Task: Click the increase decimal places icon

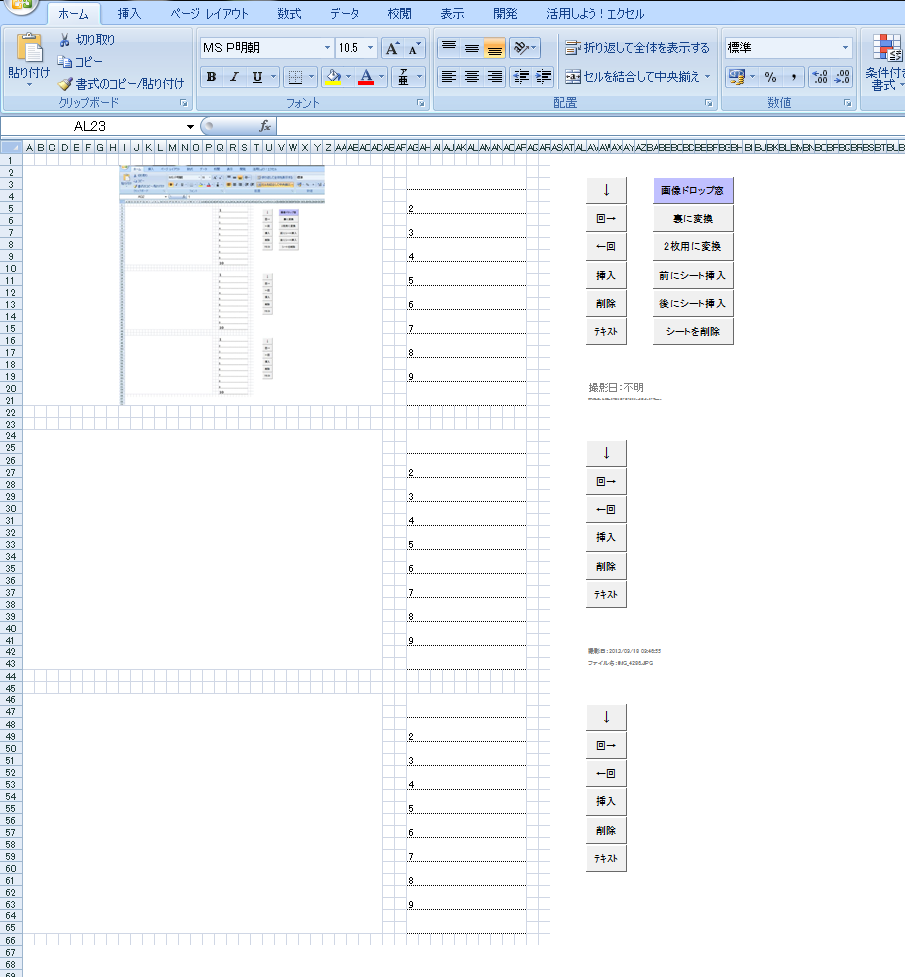Action: [x=818, y=77]
